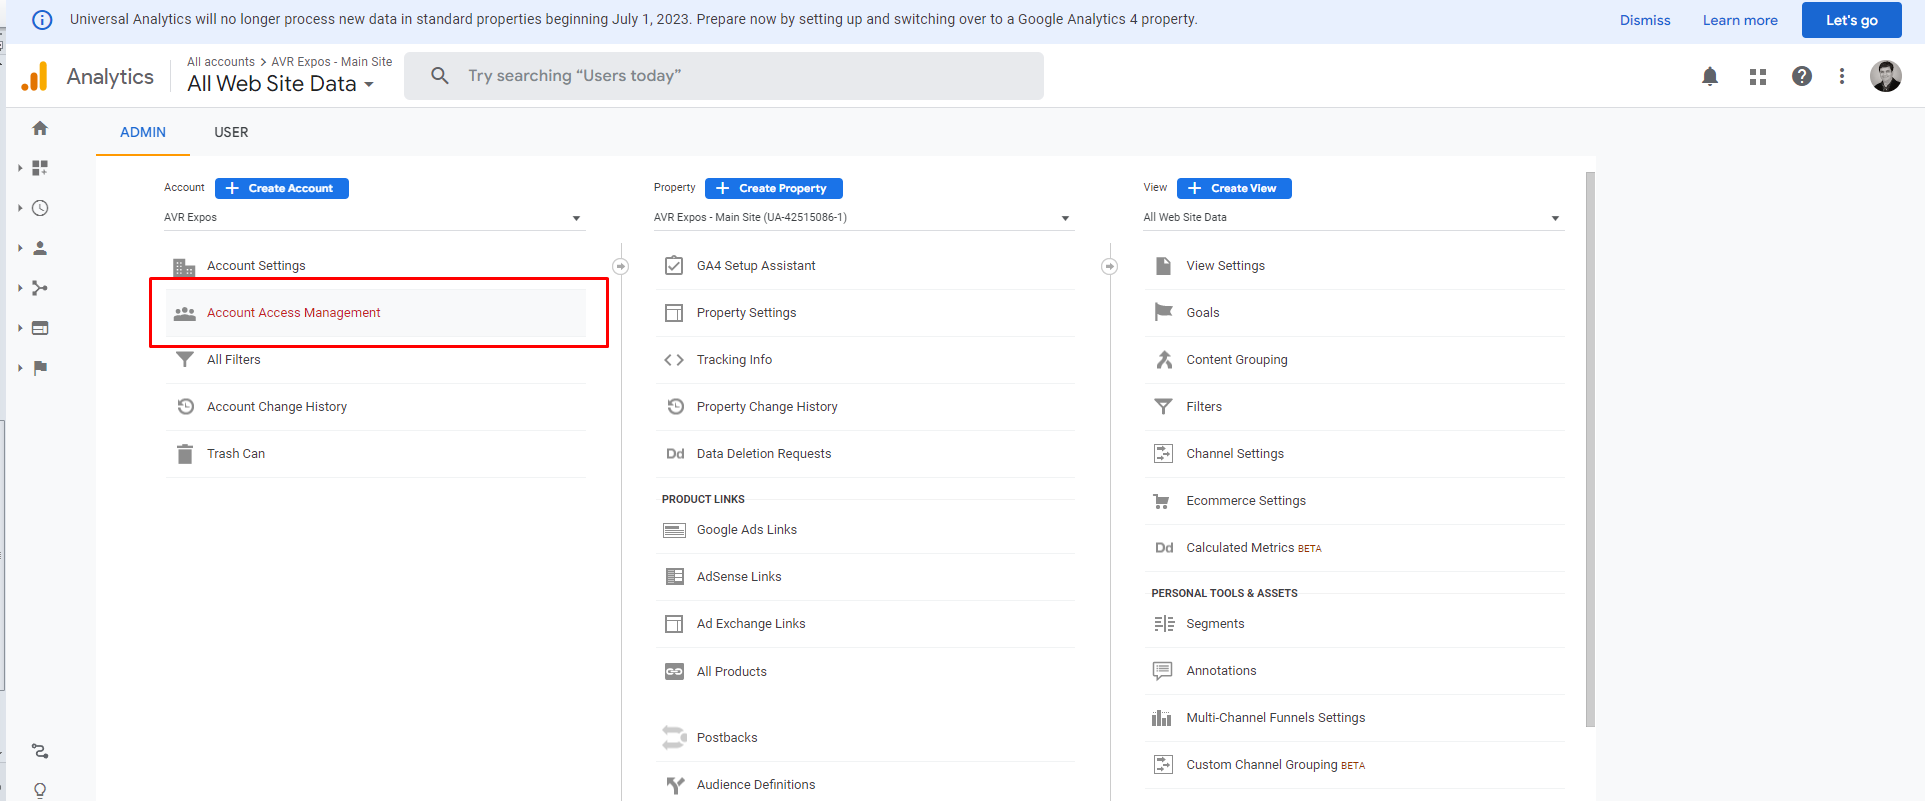
Task: Switch to the ADMIN tab
Action: (143, 132)
